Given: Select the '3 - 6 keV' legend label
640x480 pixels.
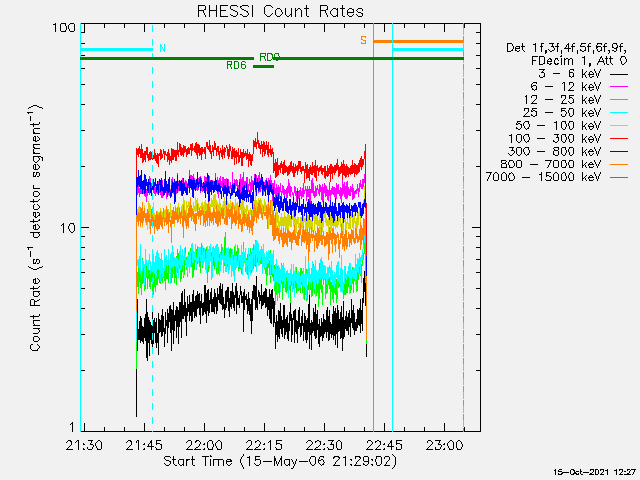Looking at the screenshot, I should (x=569, y=74).
